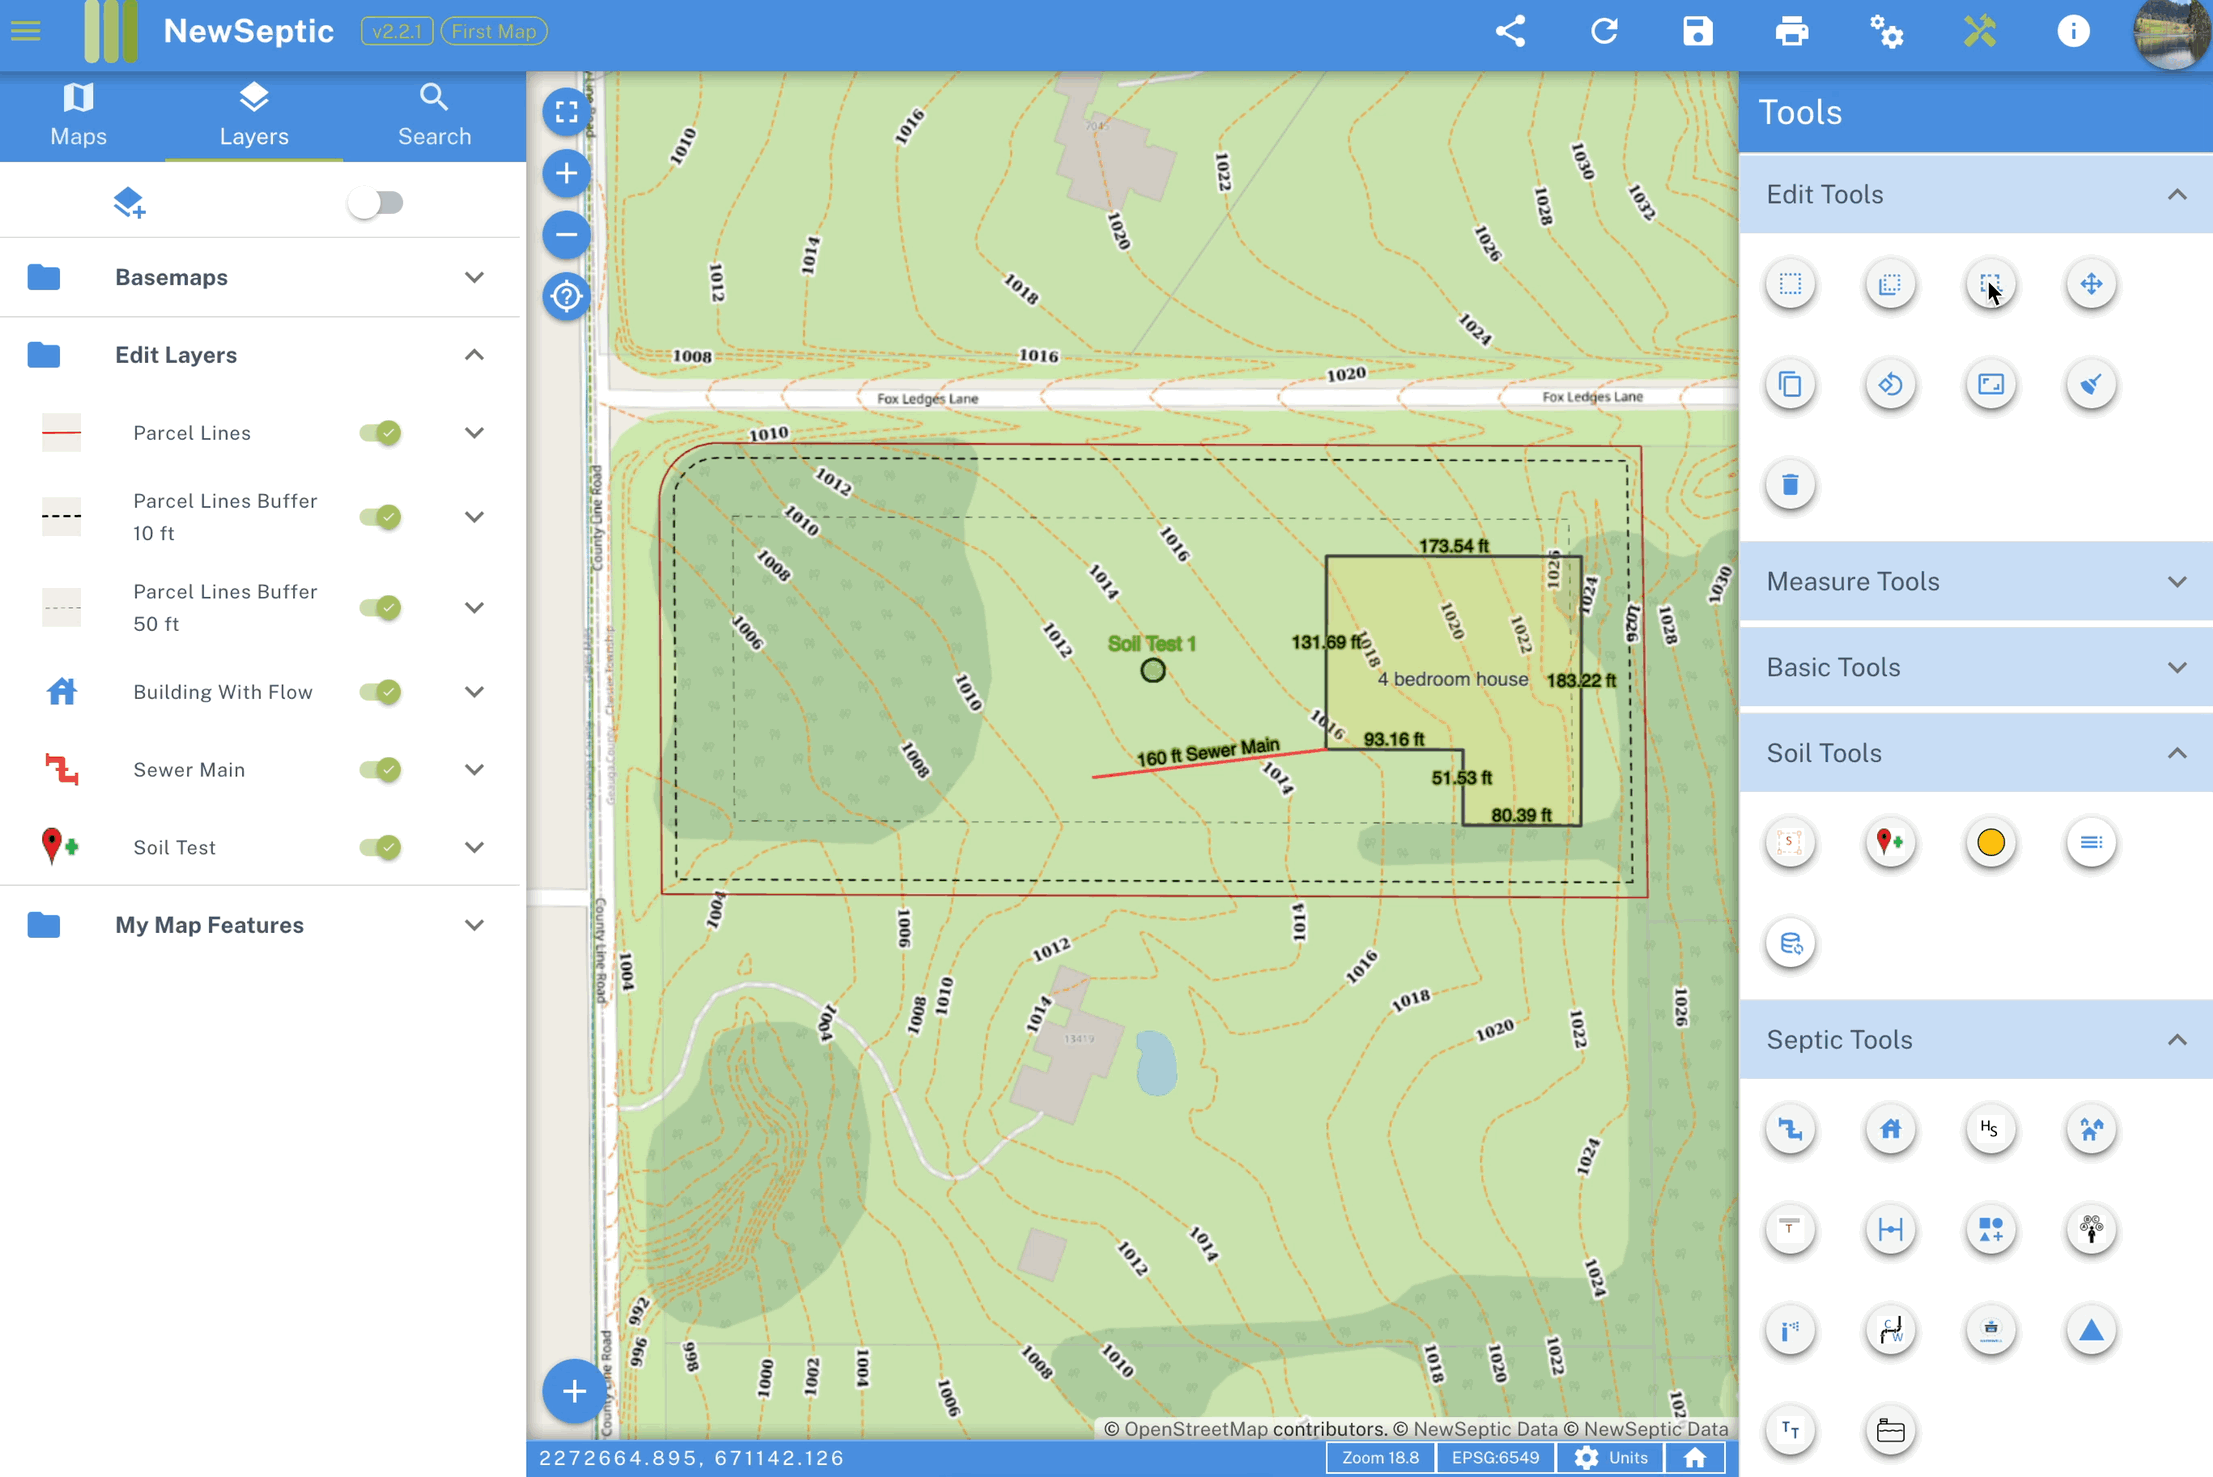Expand Building With Flow layer options
Image resolution: width=2213 pixels, height=1477 pixels.
[x=474, y=692]
